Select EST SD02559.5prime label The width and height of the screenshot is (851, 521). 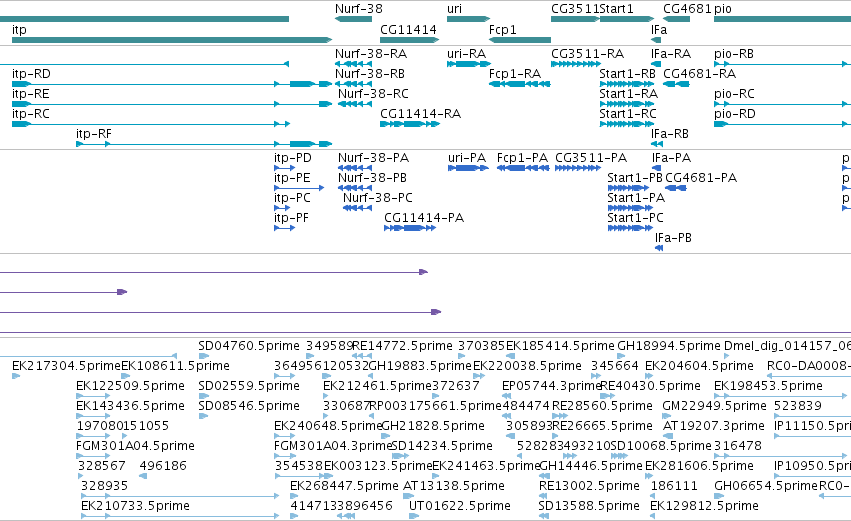click(249, 386)
